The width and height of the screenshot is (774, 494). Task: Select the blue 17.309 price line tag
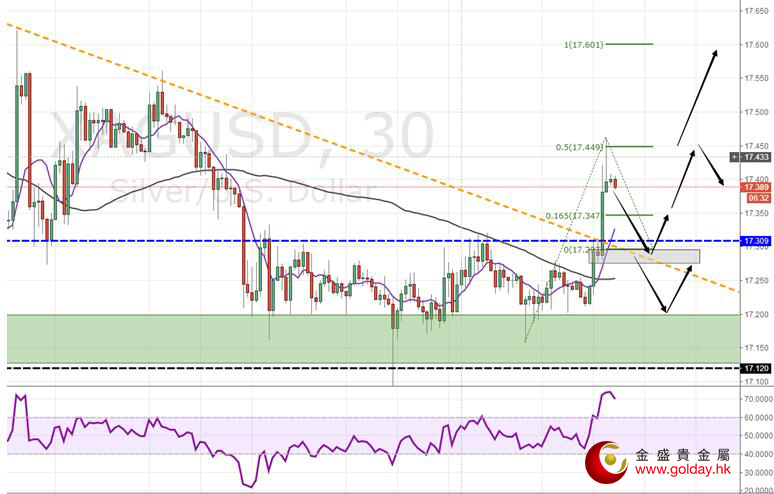756,241
